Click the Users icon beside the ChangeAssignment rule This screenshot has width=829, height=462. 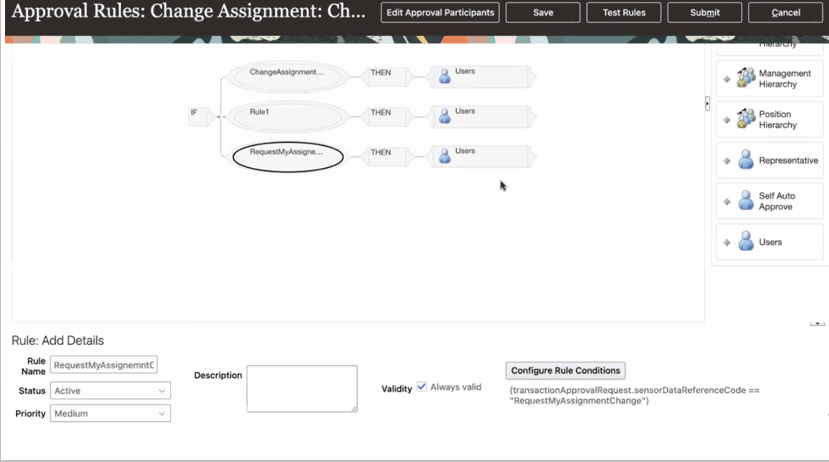click(445, 76)
